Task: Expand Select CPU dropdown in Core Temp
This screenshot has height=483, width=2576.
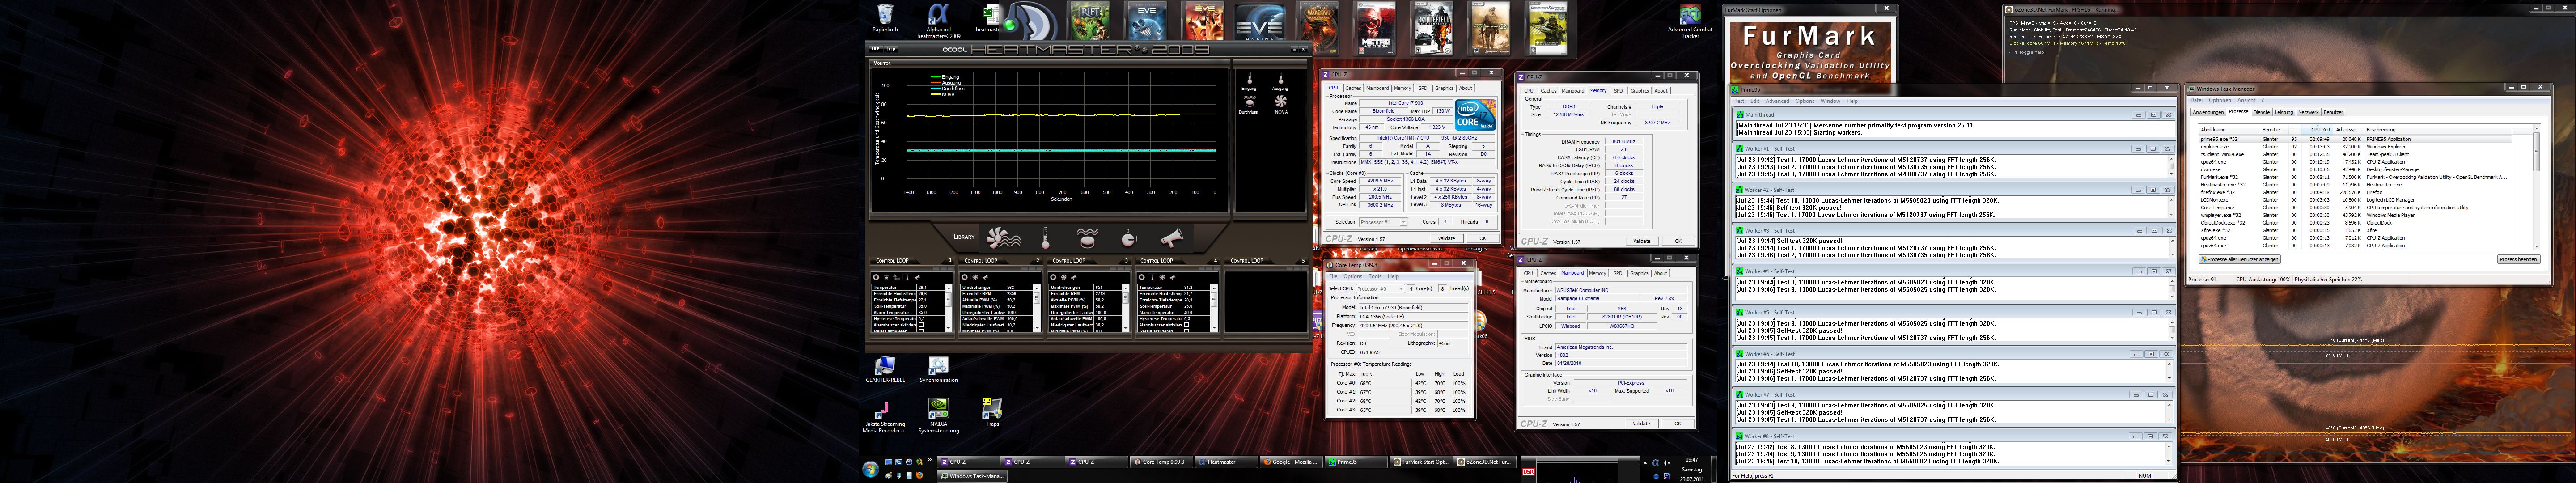Action: point(1380,289)
